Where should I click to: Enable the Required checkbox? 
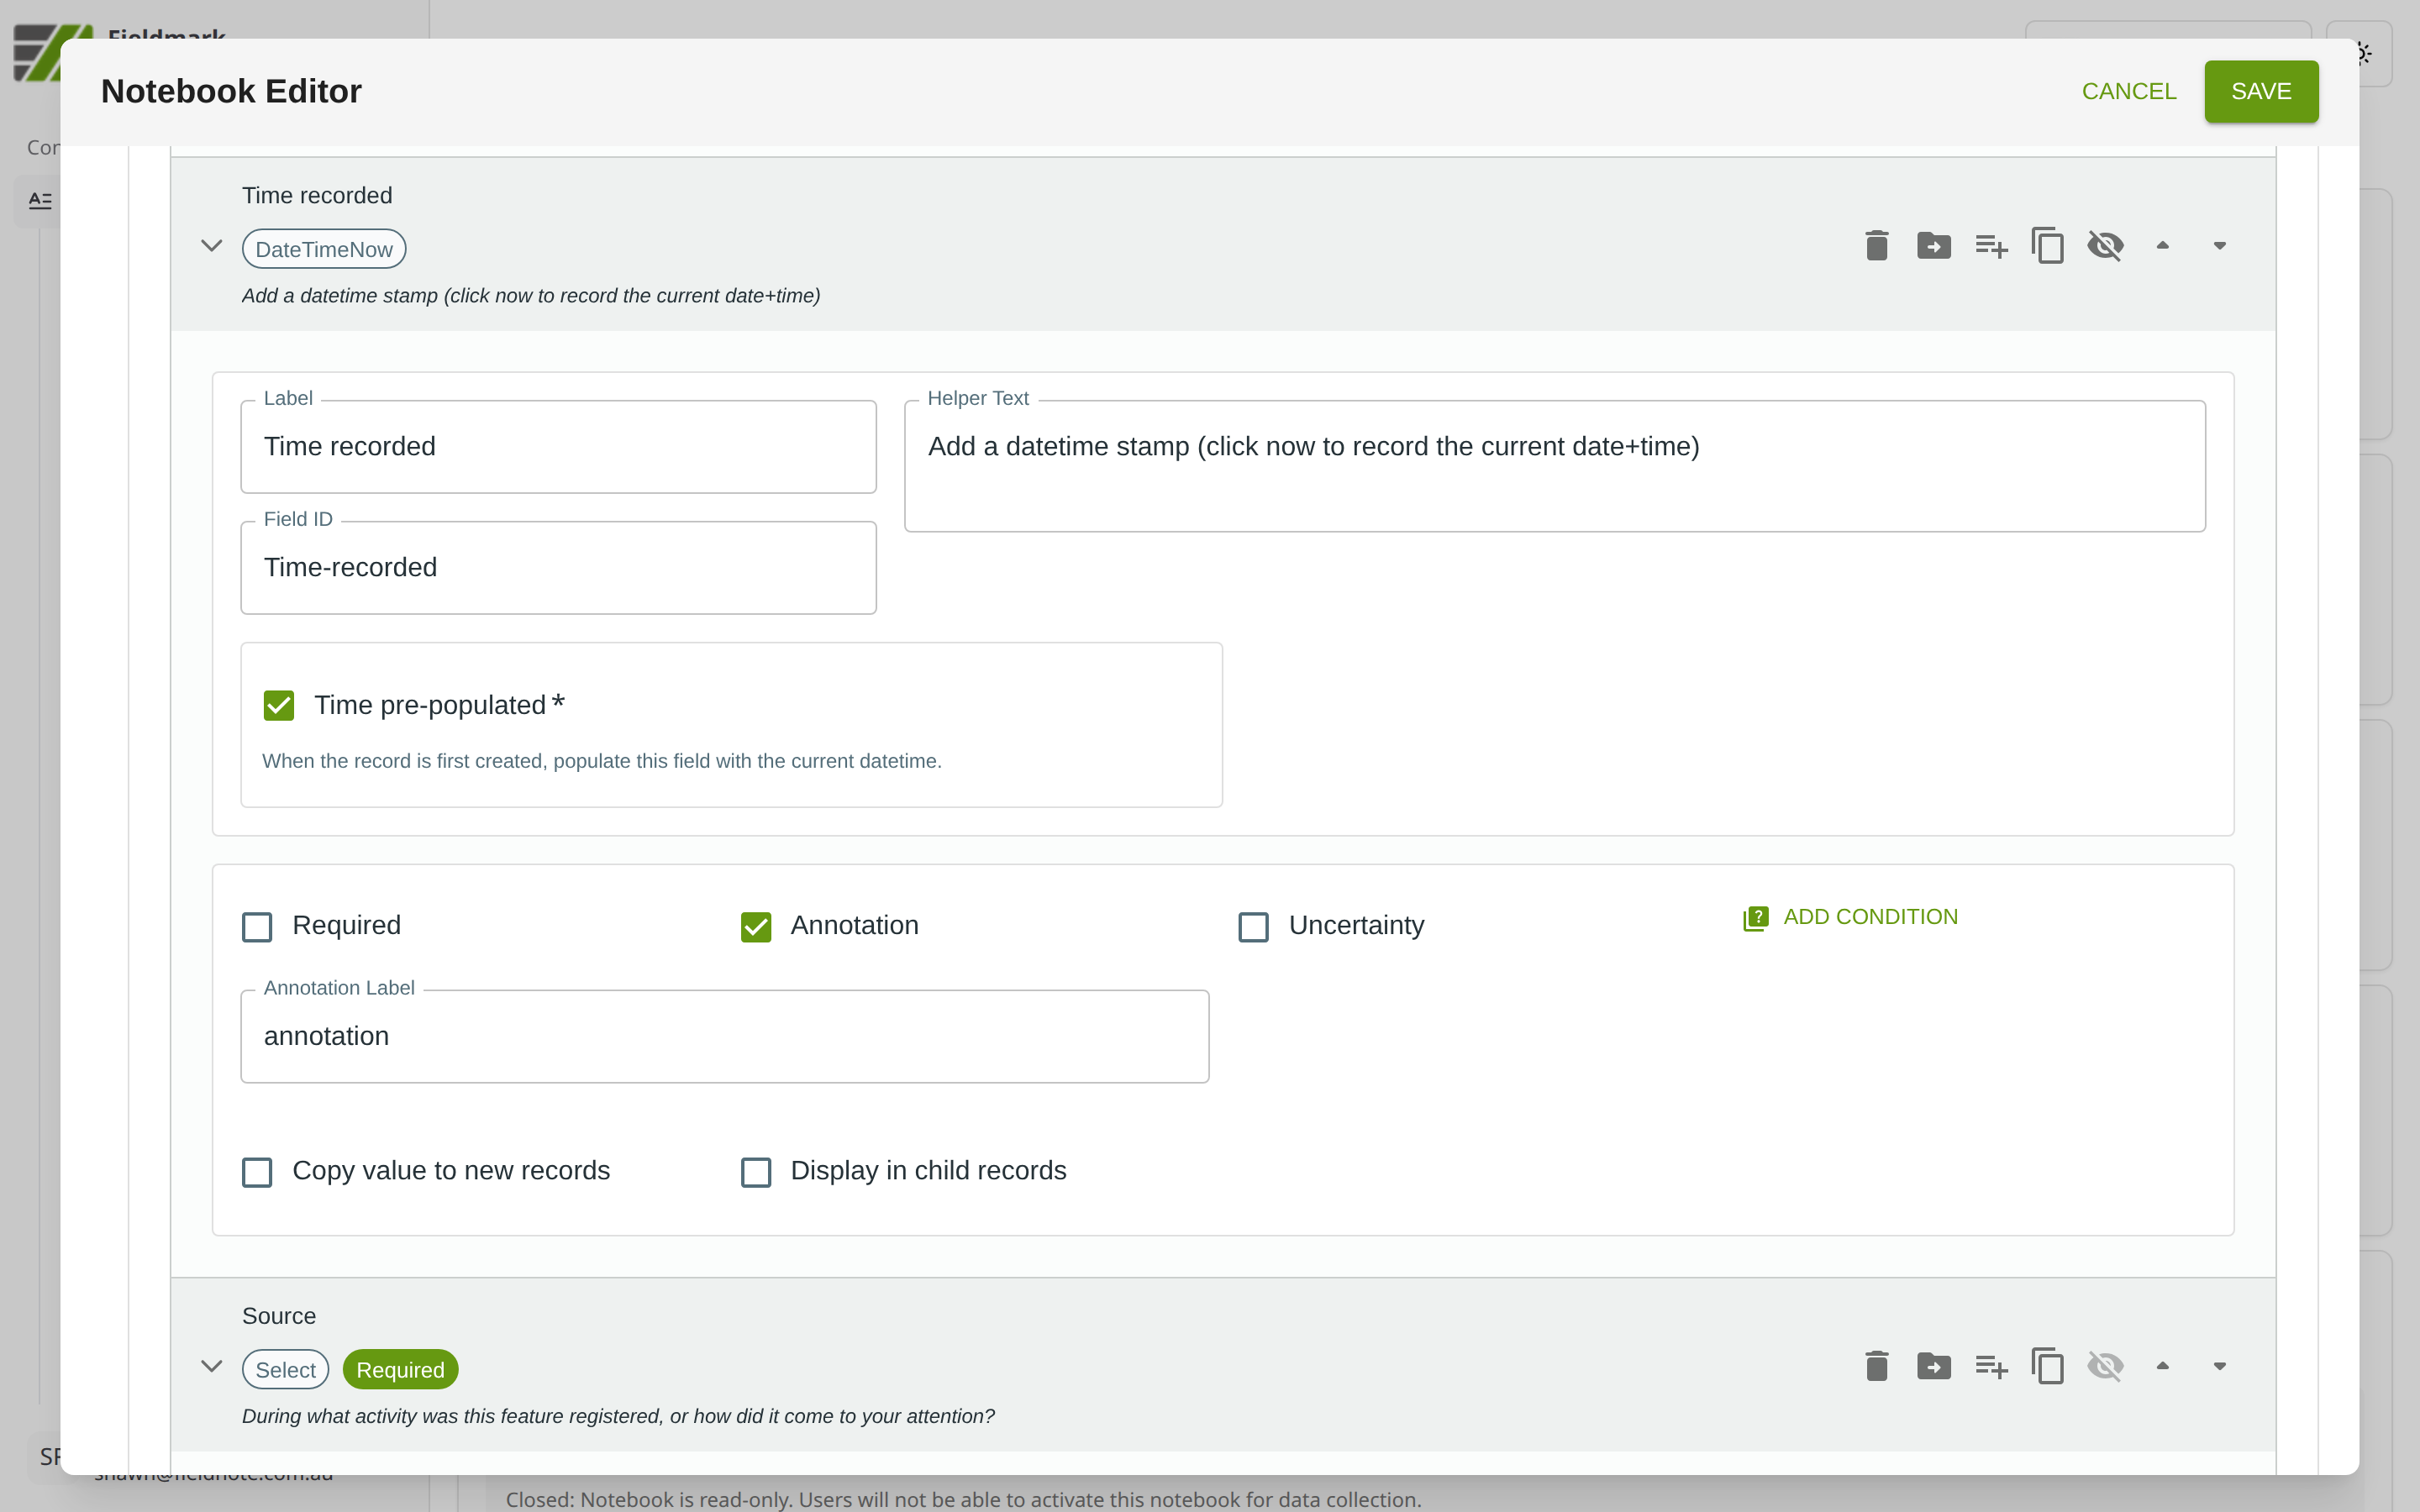[x=257, y=926]
